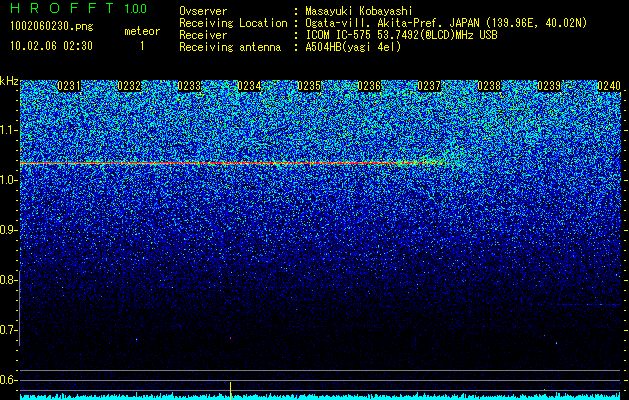629x400 pixels.
Task: Select the filename 1002060230.png
Action: (x=52, y=26)
